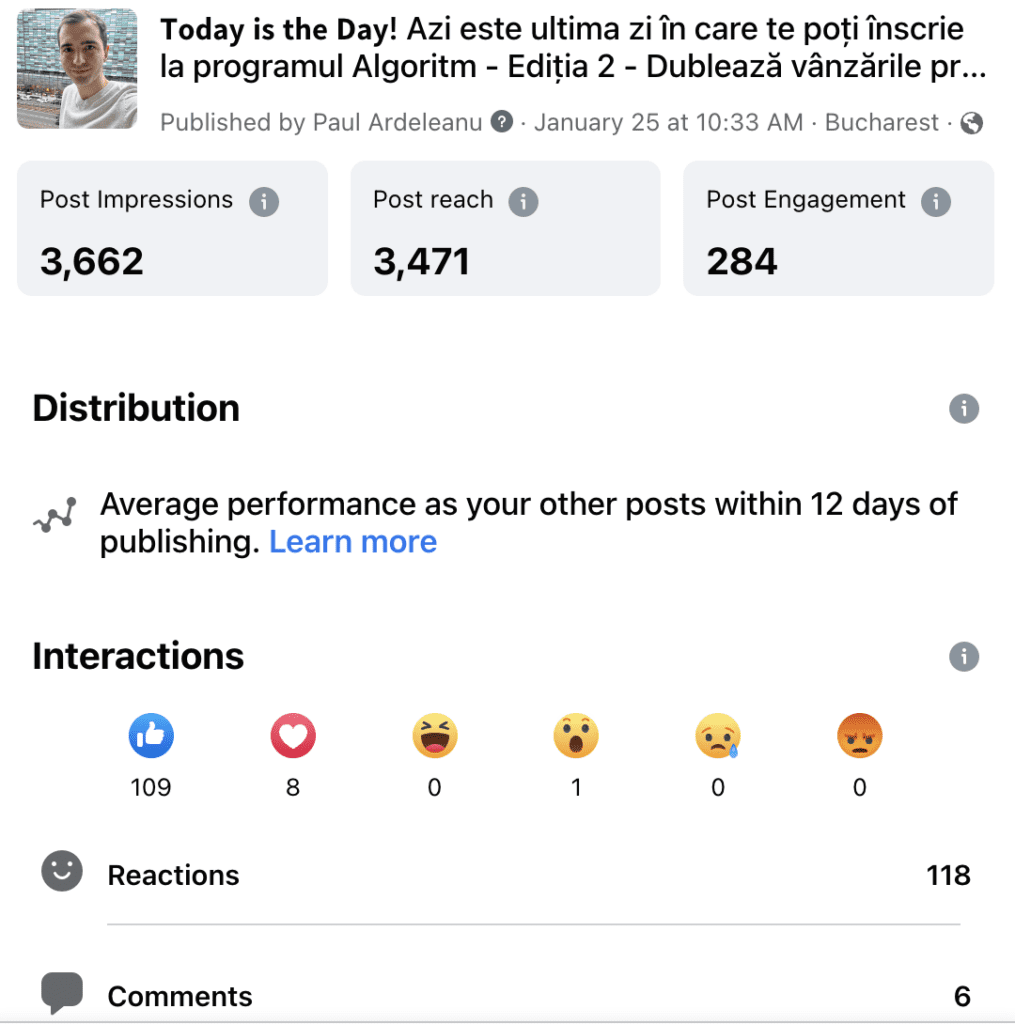Click the globe privacy icon
The width and height of the screenshot is (1015, 1024).
click(x=971, y=123)
